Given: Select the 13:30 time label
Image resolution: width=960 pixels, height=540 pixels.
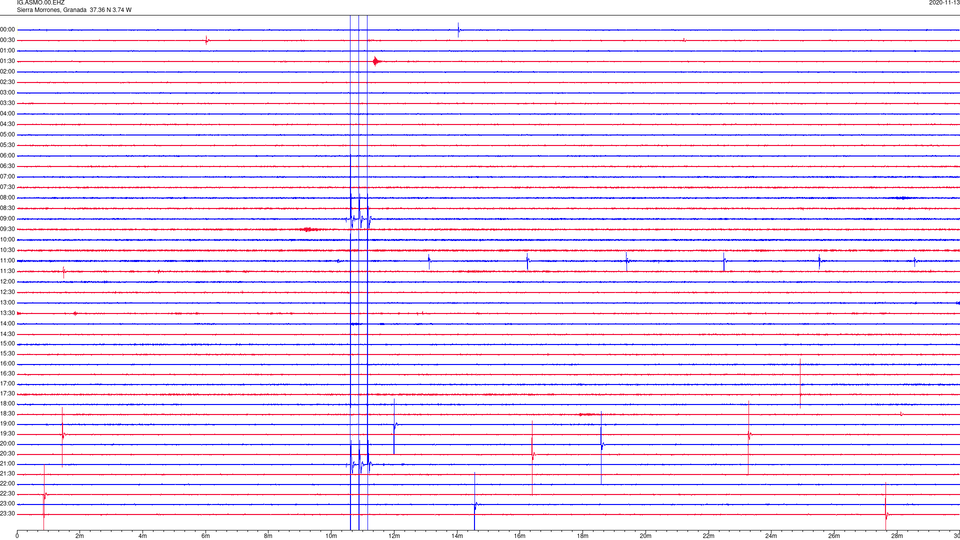Looking at the screenshot, I should [8, 313].
